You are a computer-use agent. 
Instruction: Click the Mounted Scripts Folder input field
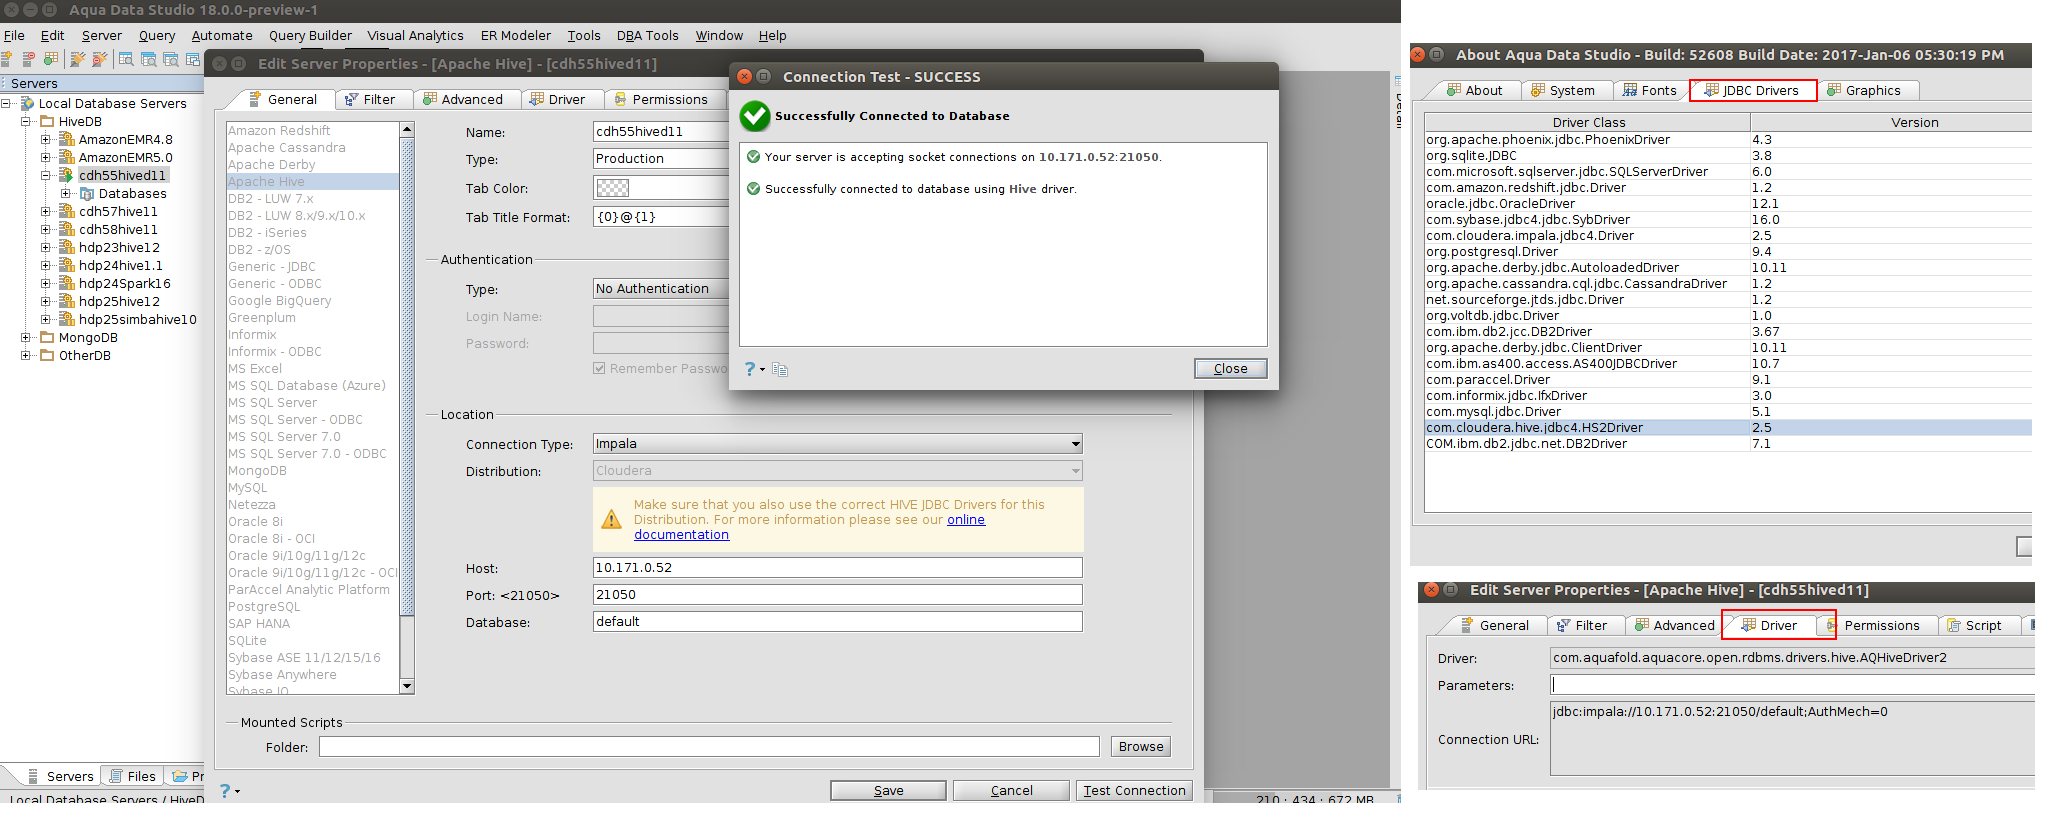pyautogui.click(x=709, y=746)
